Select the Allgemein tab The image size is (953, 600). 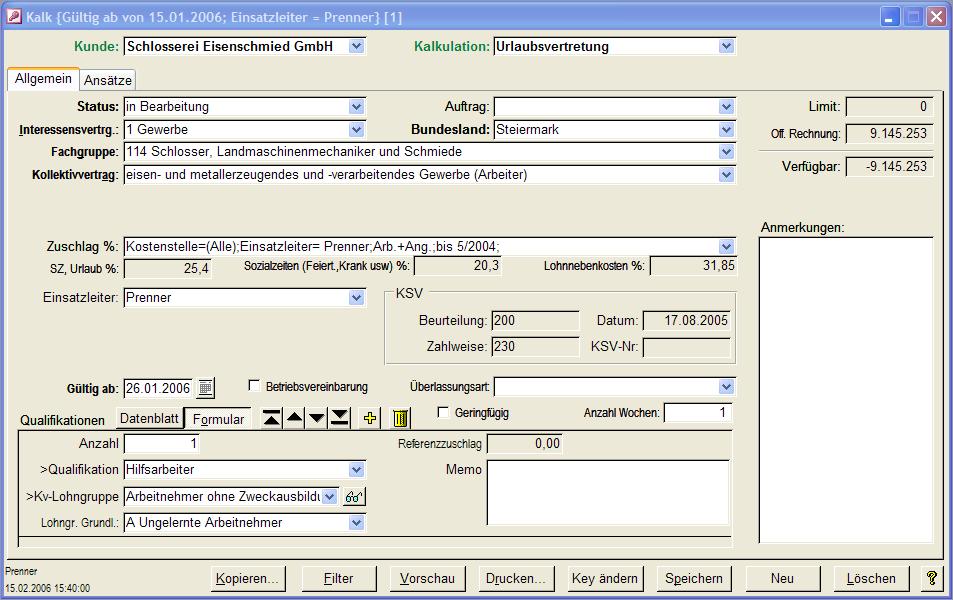43,78
